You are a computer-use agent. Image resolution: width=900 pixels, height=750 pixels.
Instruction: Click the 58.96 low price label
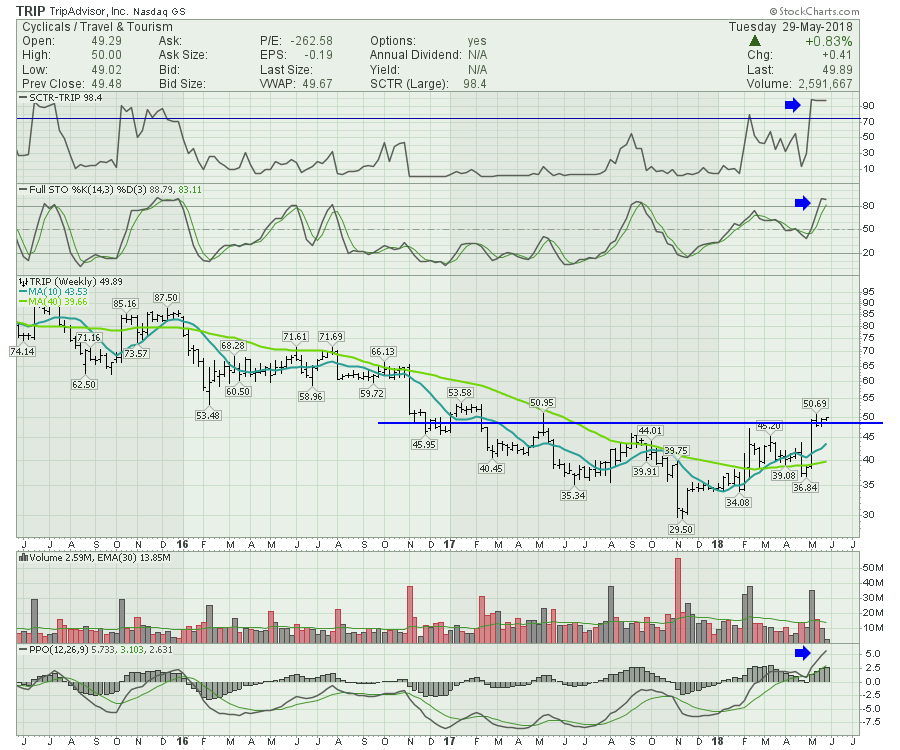[311, 397]
